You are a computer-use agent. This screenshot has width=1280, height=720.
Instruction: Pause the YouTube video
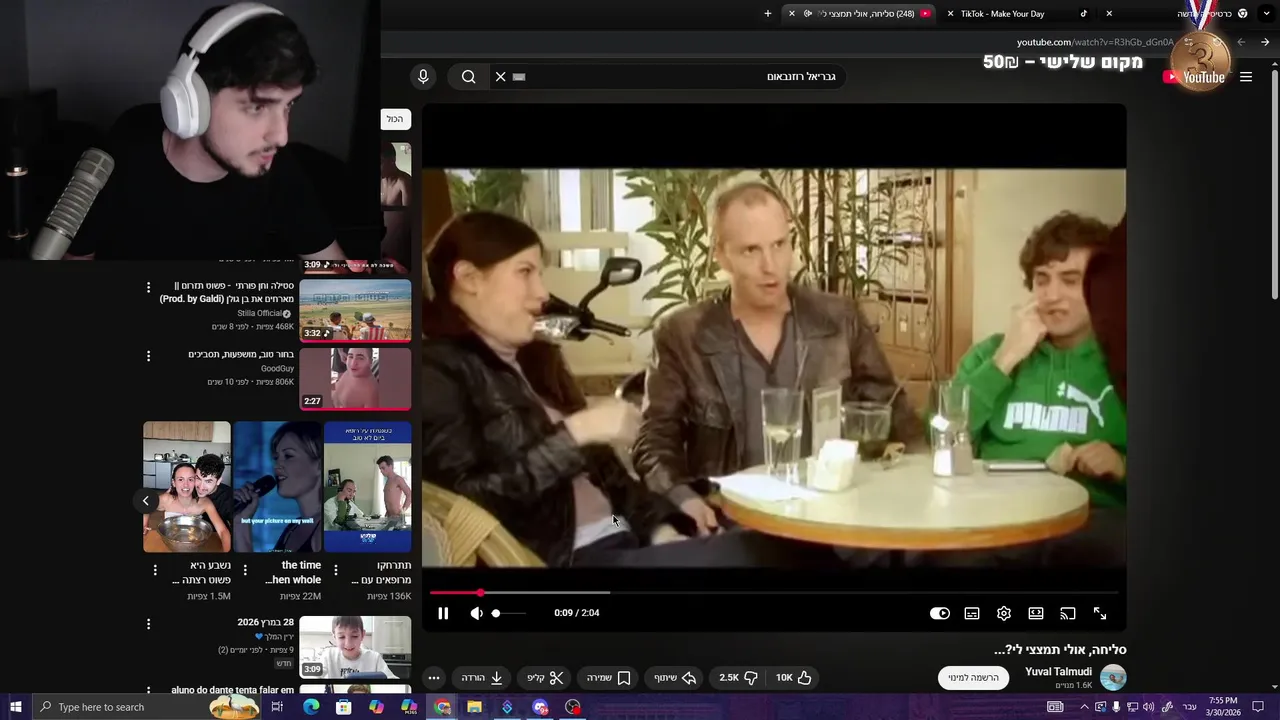point(443,613)
